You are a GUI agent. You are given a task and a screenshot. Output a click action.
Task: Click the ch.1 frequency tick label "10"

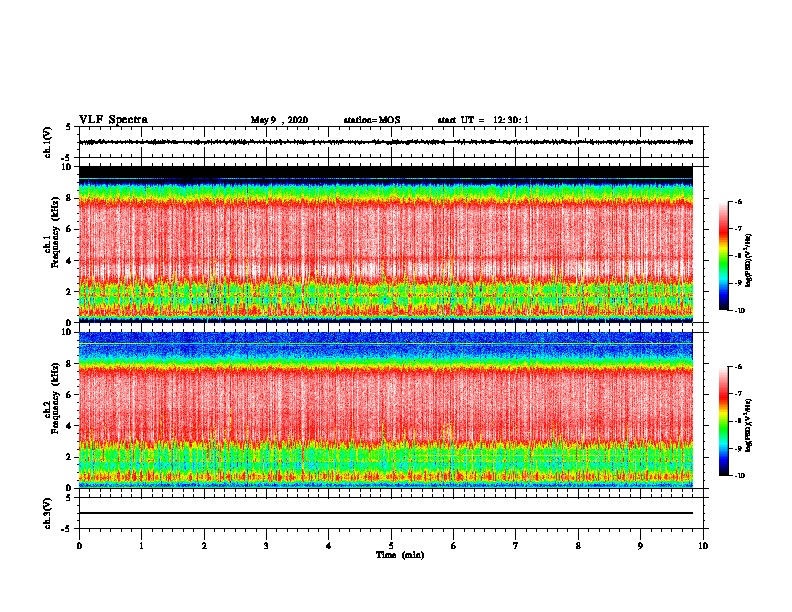66,167
